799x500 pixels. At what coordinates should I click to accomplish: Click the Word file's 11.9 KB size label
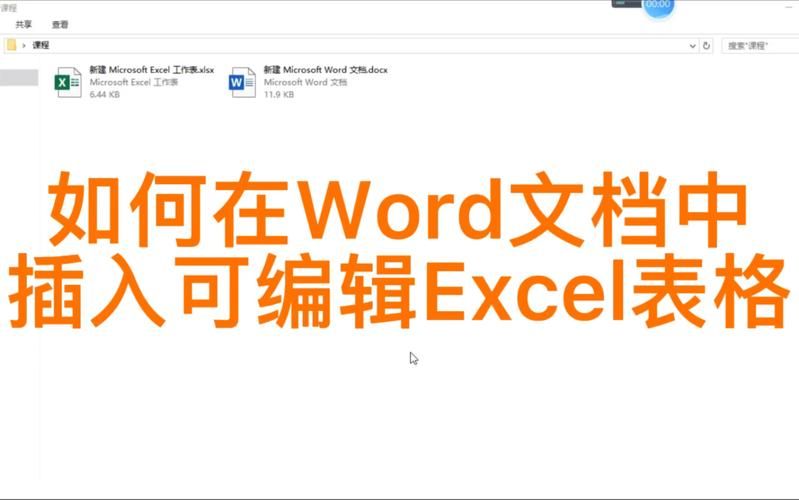pos(279,94)
